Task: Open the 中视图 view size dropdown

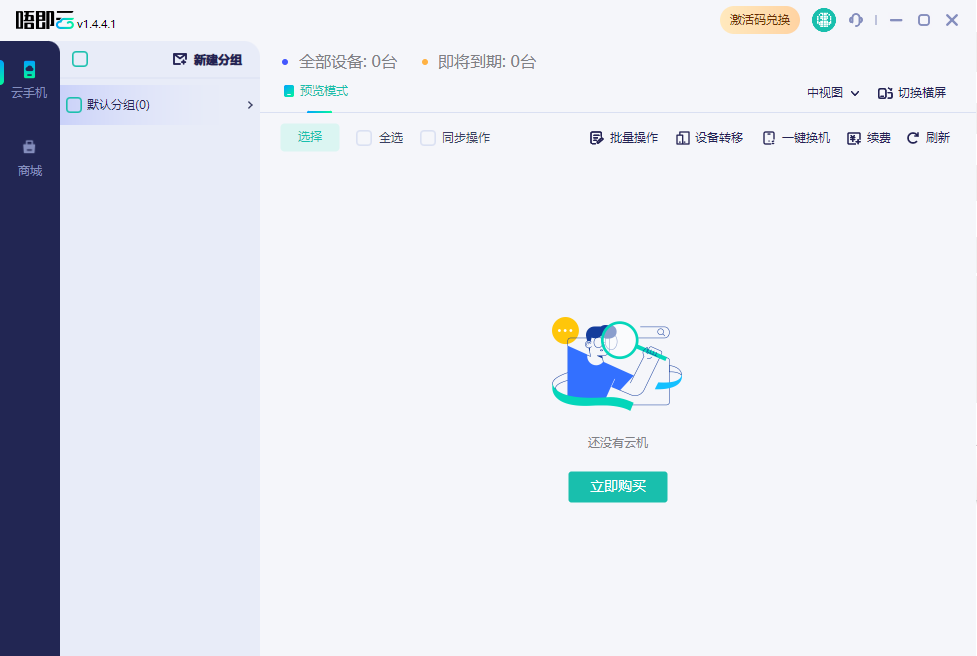Action: [x=830, y=91]
